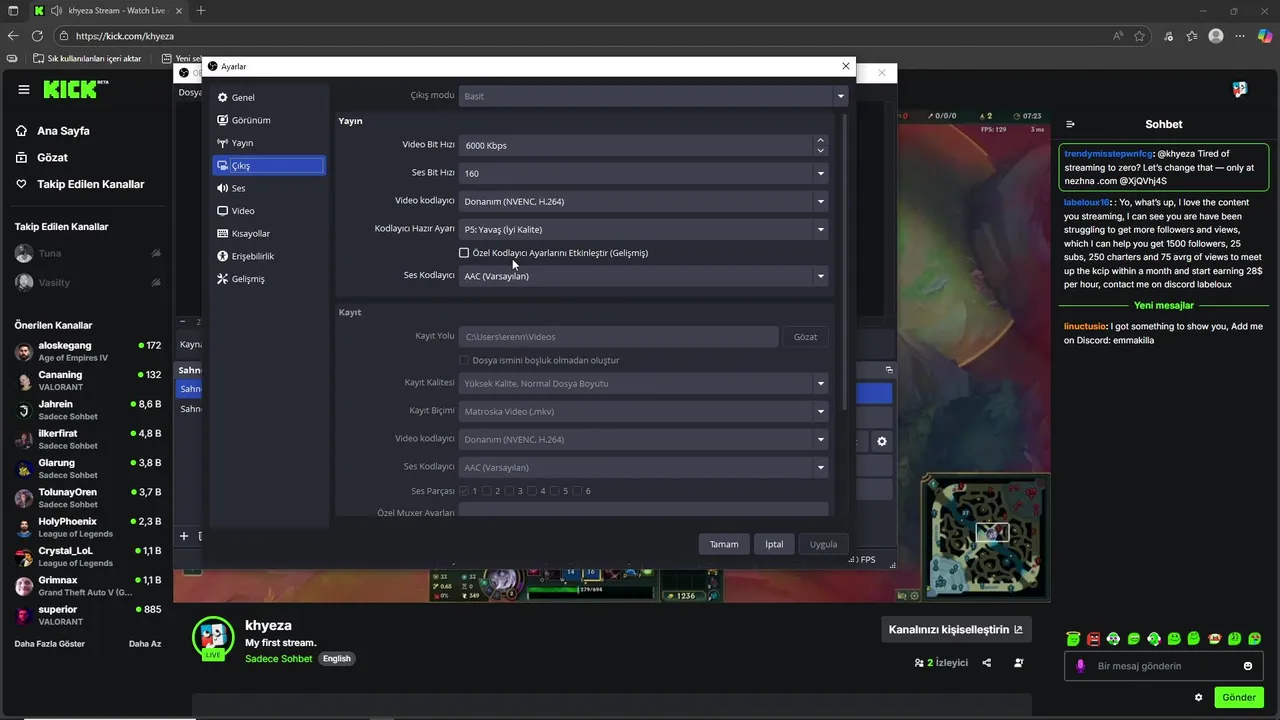This screenshot has height=720, width=1280.
Task: Open the Ses Bit Hızı dropdown
Action: click(643, 173)
